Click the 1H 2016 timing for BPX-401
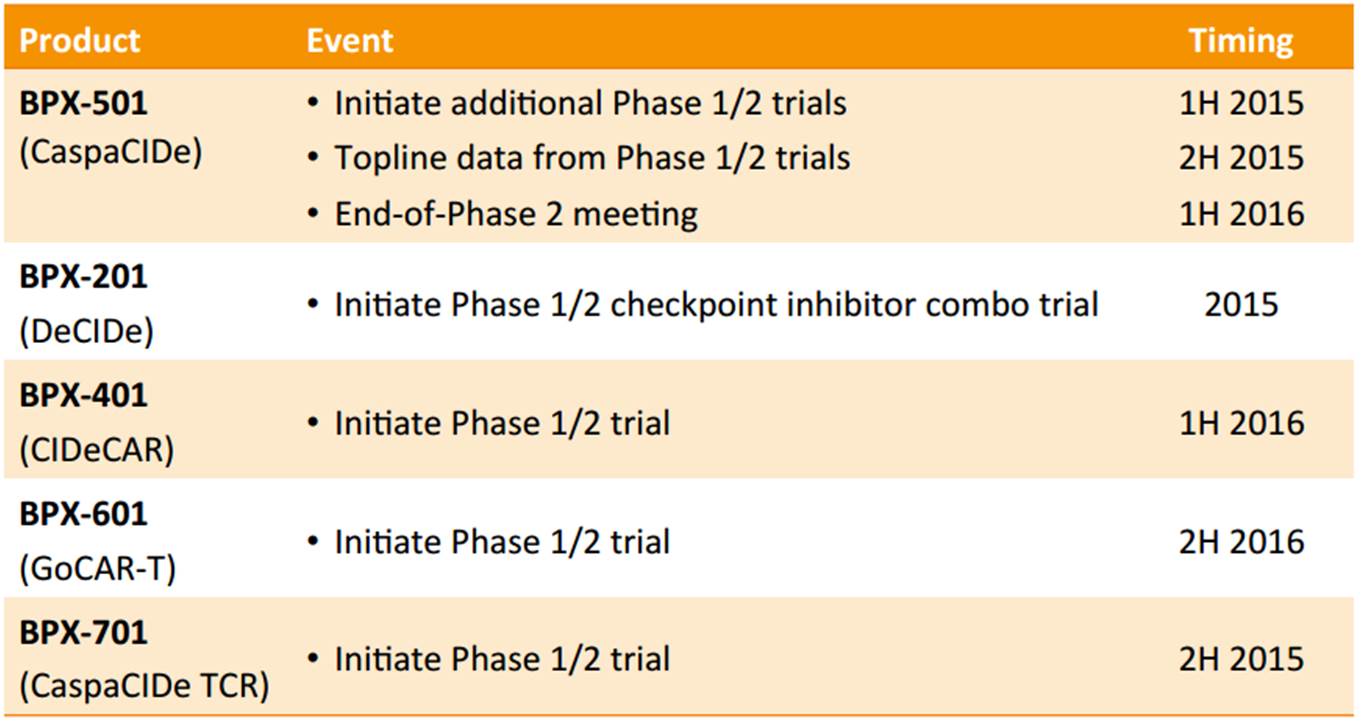 click(1241, 423)
